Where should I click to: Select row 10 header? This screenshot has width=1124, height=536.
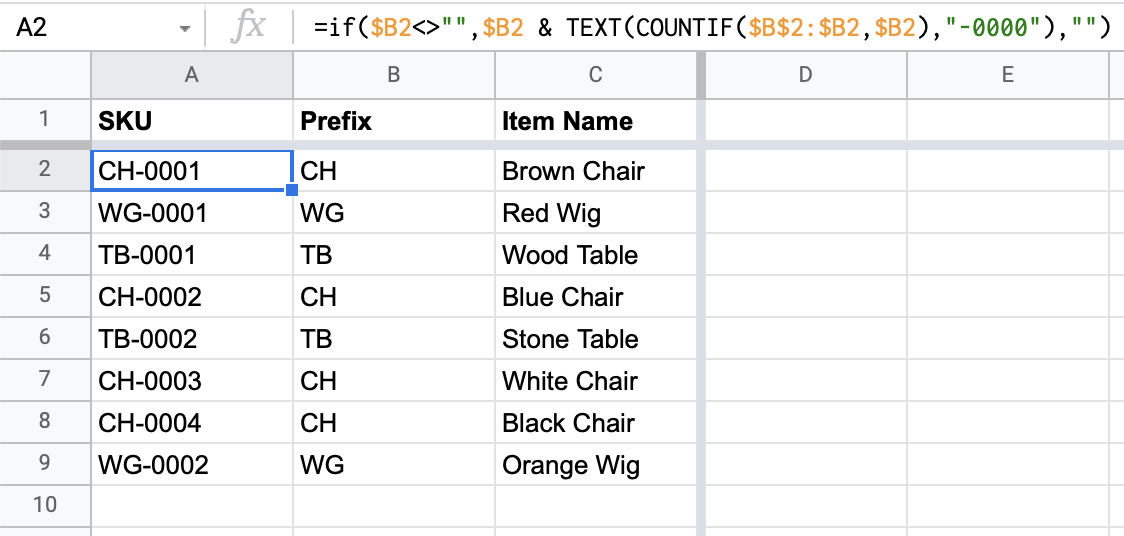coord(45,505)
